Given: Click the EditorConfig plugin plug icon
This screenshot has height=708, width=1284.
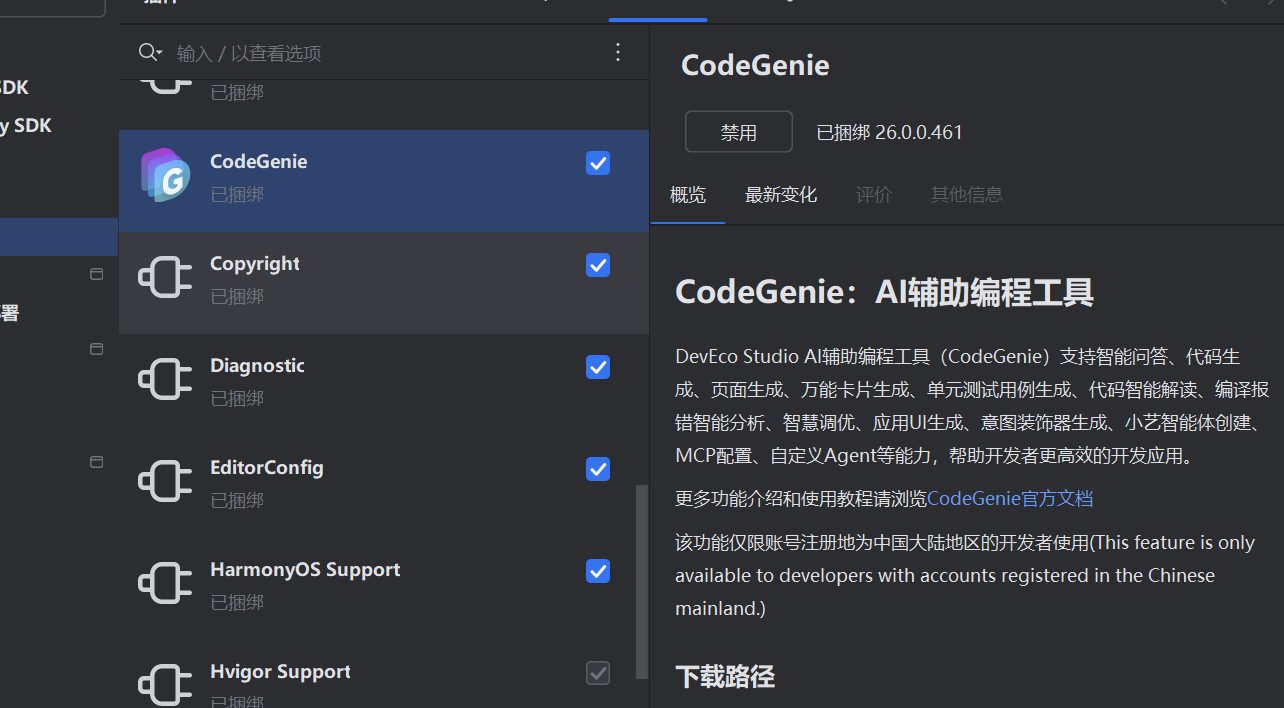Looking at the screenshot, I should tap(165, 482).
